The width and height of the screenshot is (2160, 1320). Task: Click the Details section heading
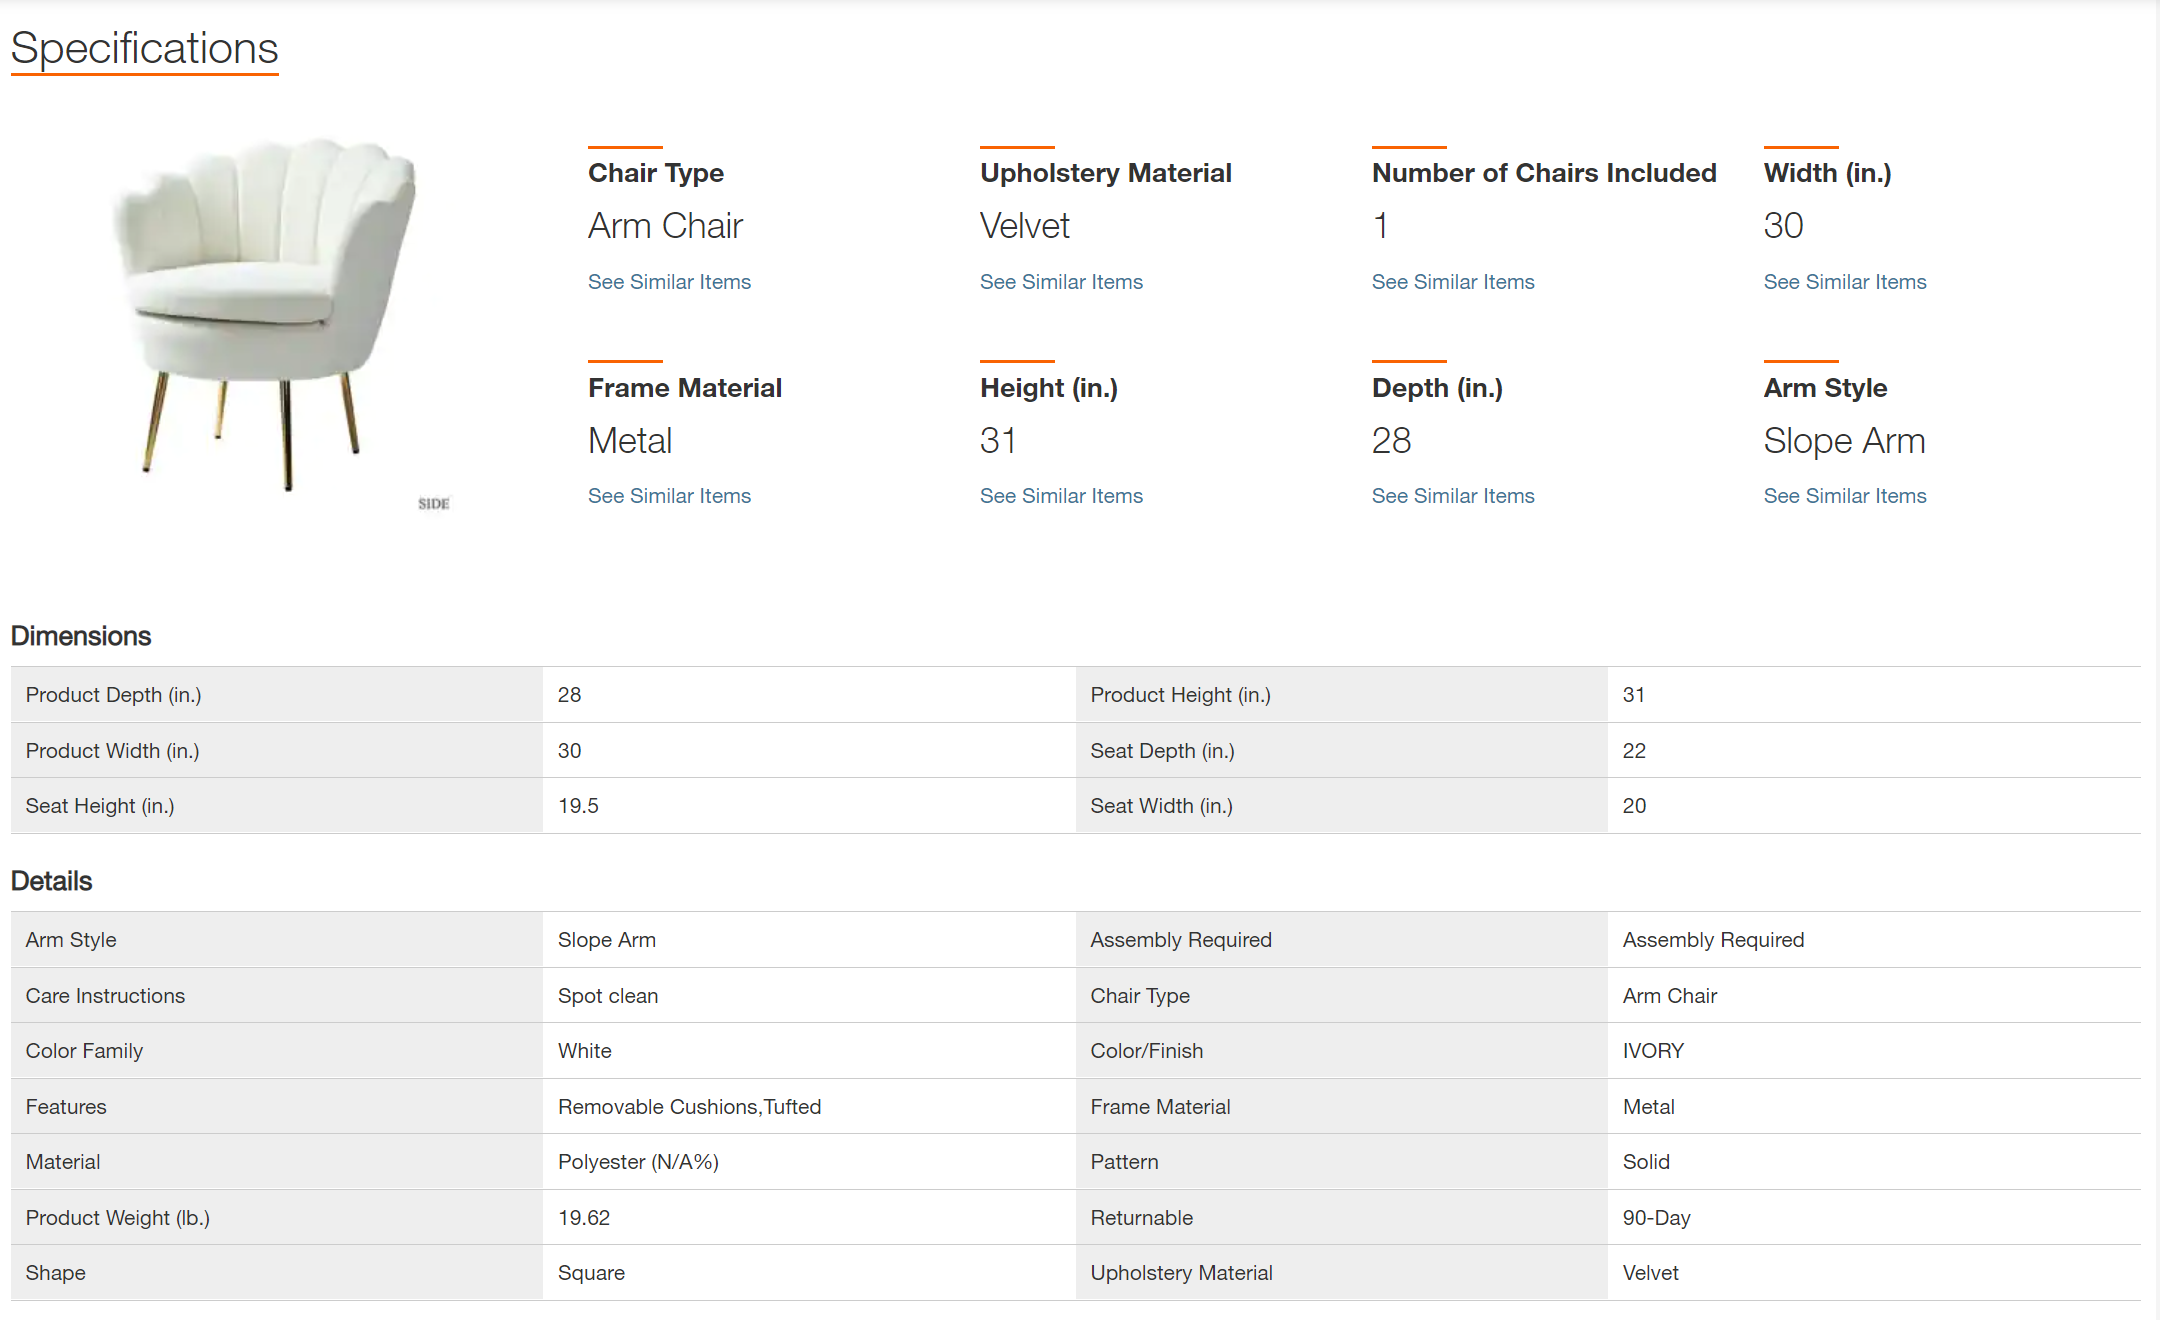tap(52, 881)
